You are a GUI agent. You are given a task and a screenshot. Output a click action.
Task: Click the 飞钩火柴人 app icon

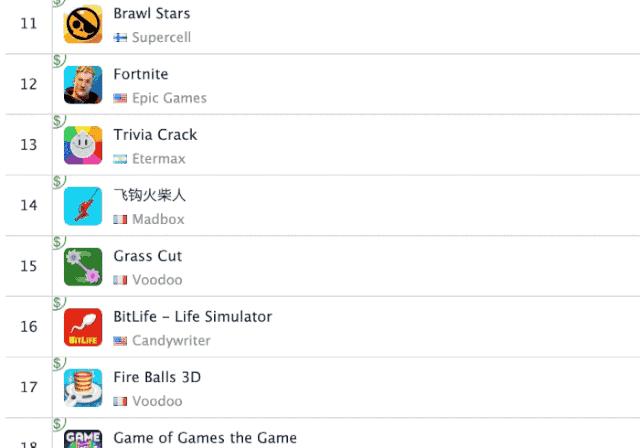(x=83, y=206)
